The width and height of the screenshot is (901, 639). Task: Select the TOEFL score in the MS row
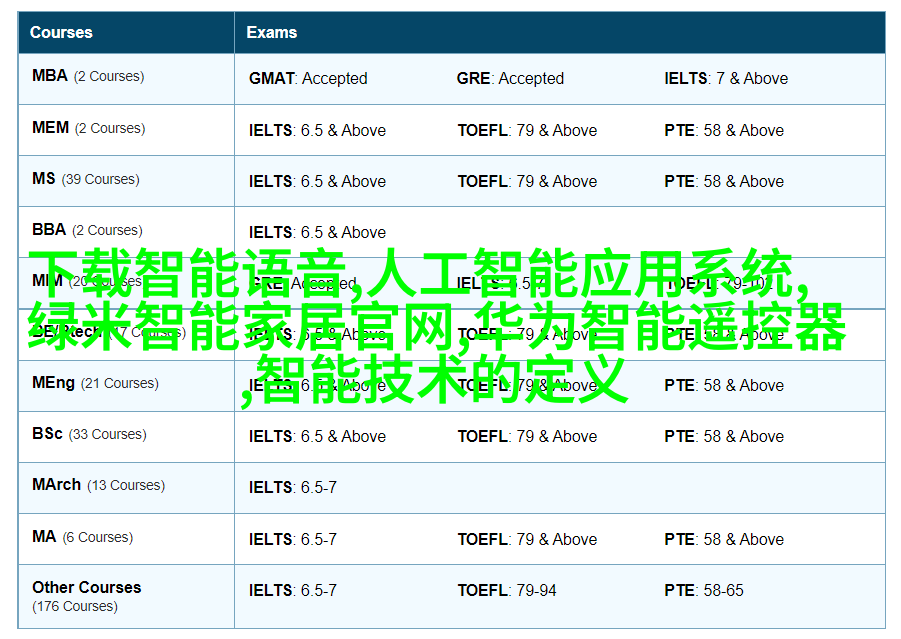tap(527, 182)
